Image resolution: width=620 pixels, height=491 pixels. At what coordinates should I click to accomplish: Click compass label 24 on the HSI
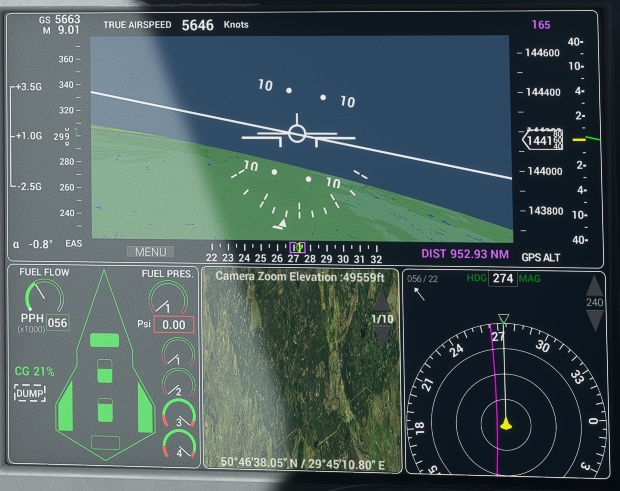457,350
